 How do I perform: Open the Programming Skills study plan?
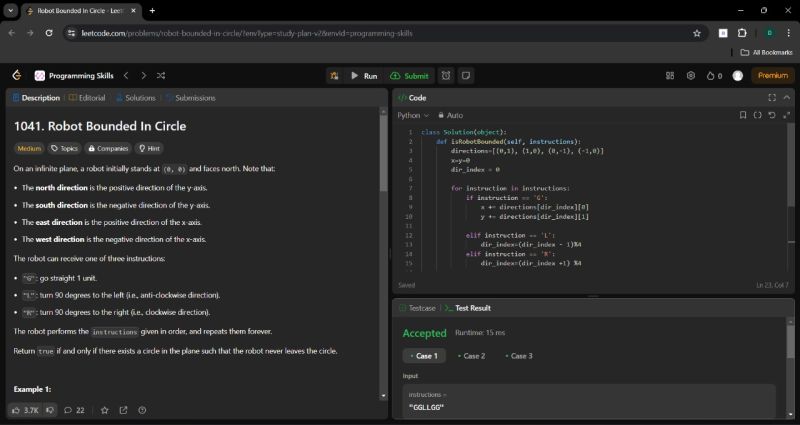(74, 76)
